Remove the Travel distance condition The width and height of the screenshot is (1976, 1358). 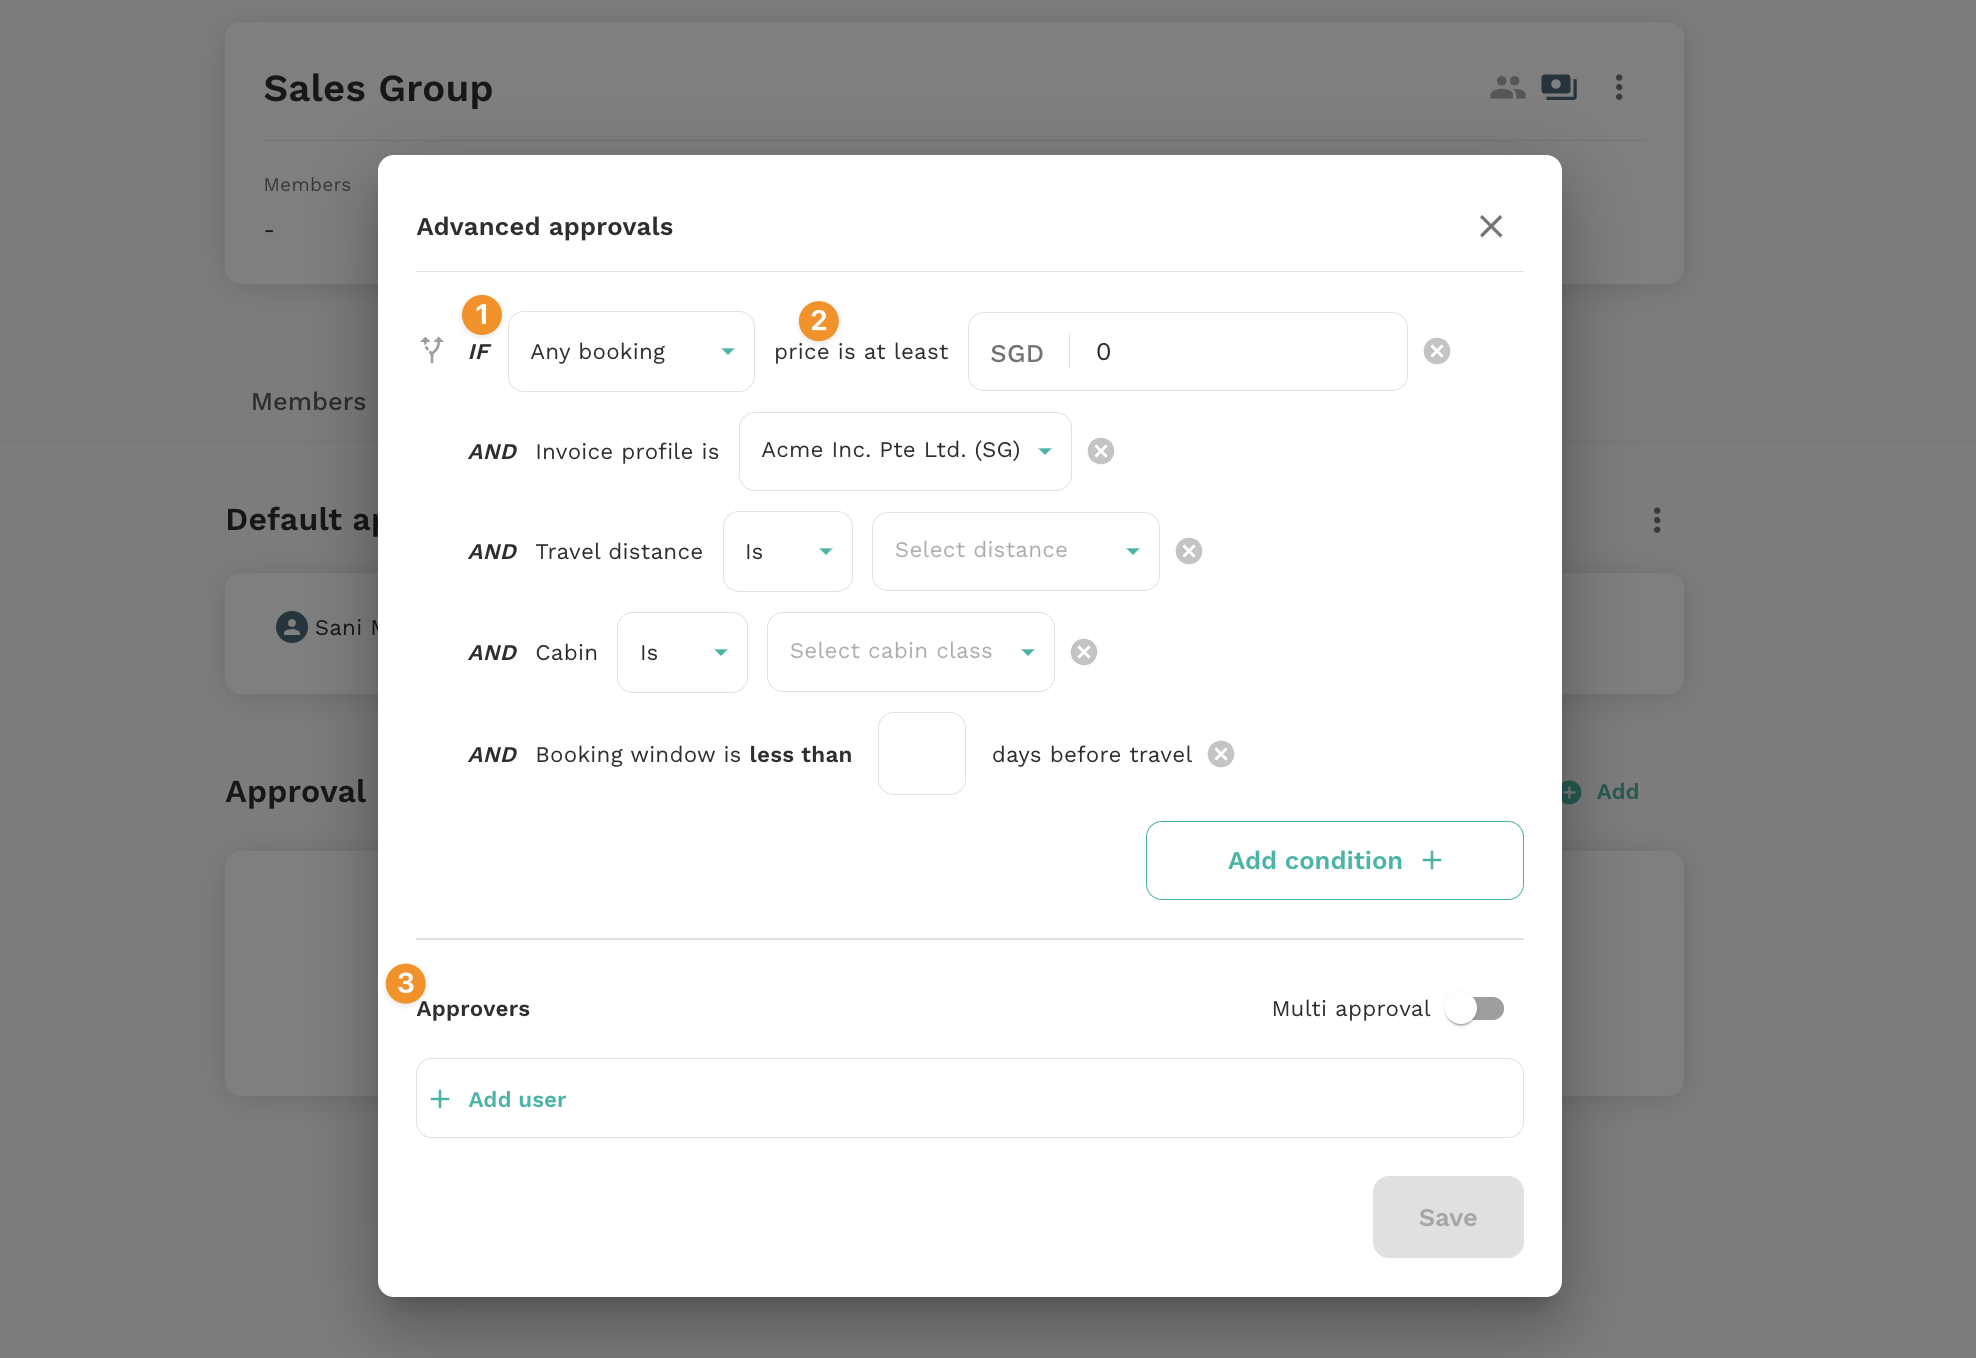[1189, 551]
